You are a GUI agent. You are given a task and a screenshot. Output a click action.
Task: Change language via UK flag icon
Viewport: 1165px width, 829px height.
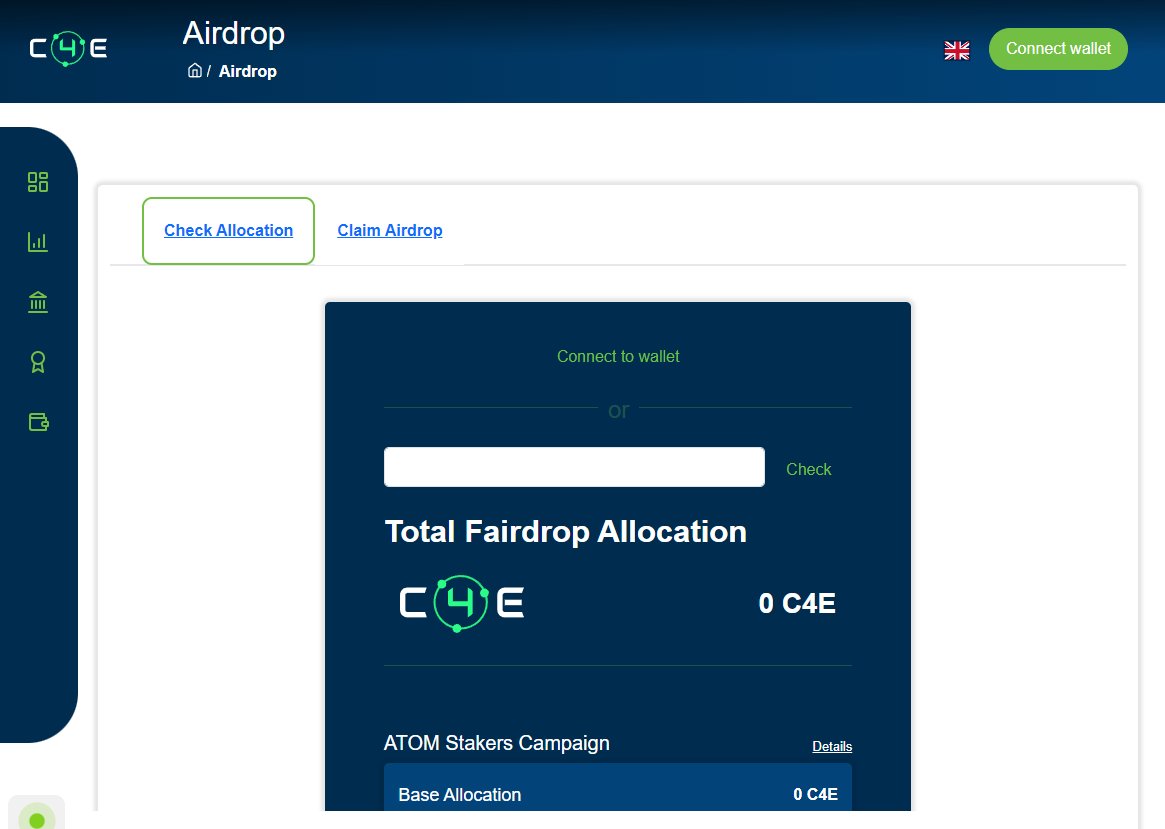tap(957, 50)
